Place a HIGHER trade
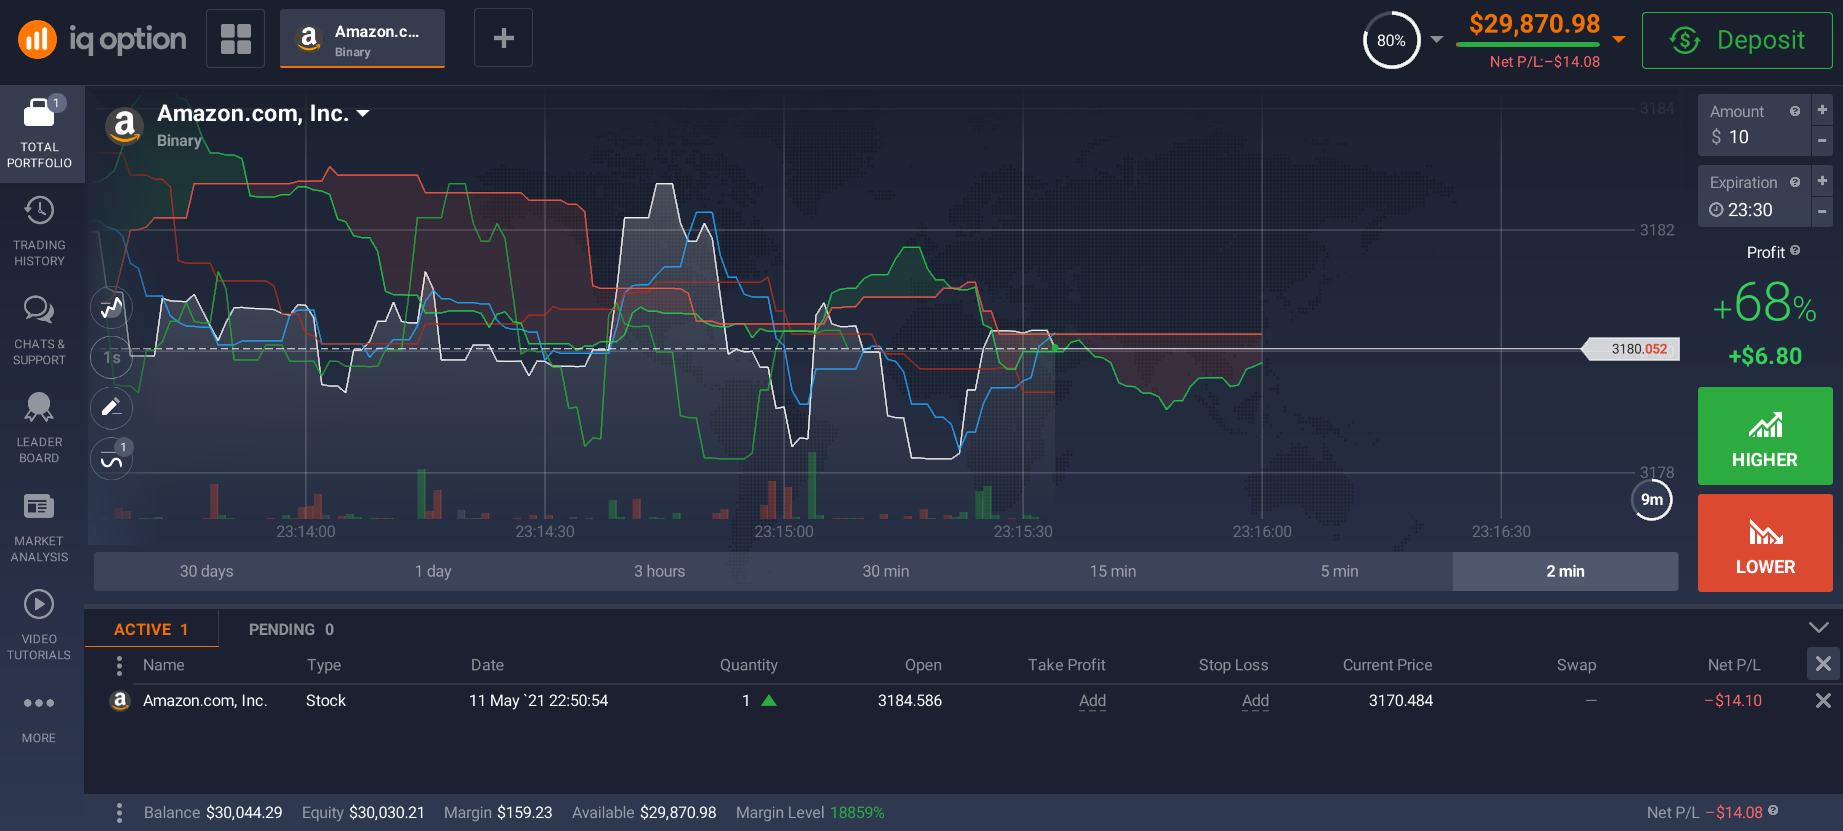 click(x=1765, y=436)
